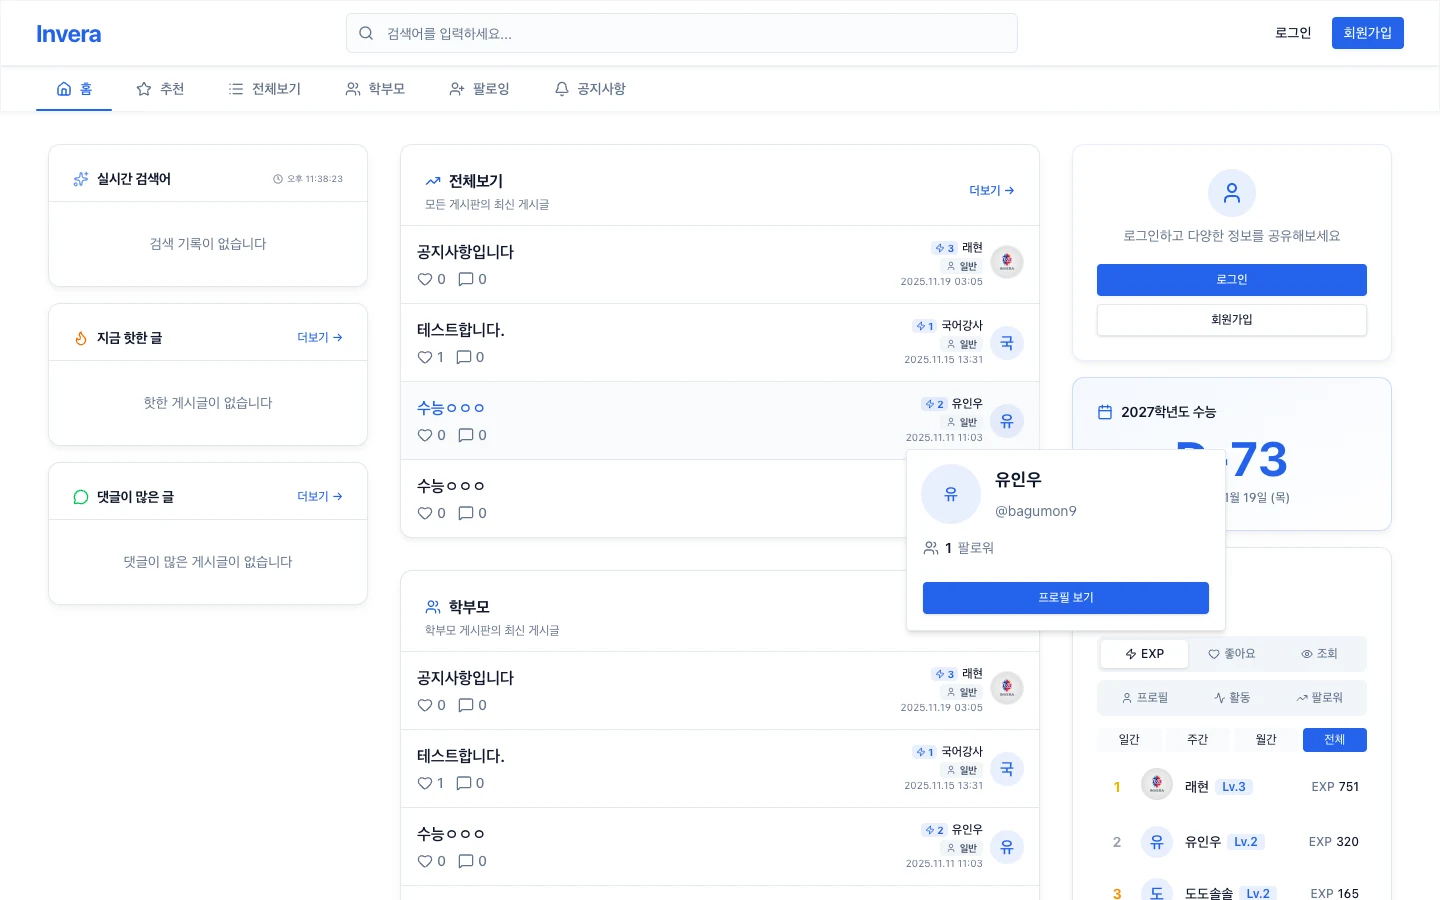Viewport: 1440px width, 900px height.
Task: Like 수능ㅇㅇㅇ post in 학부모 section
Action: coord(425,862)
